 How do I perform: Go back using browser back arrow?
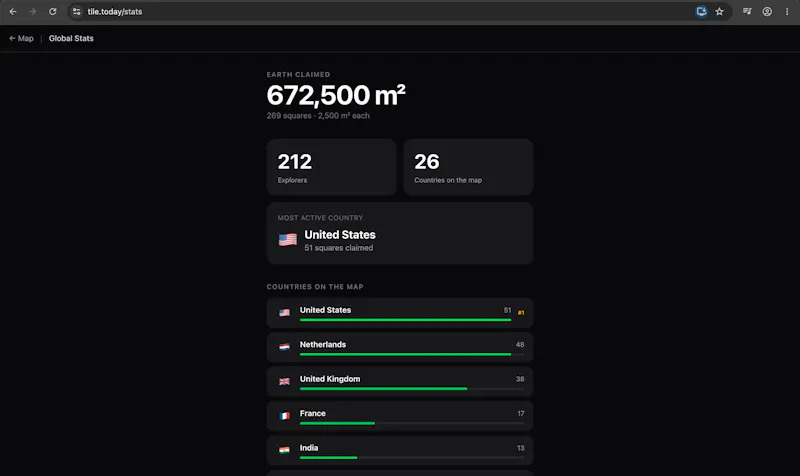(13, 11)
